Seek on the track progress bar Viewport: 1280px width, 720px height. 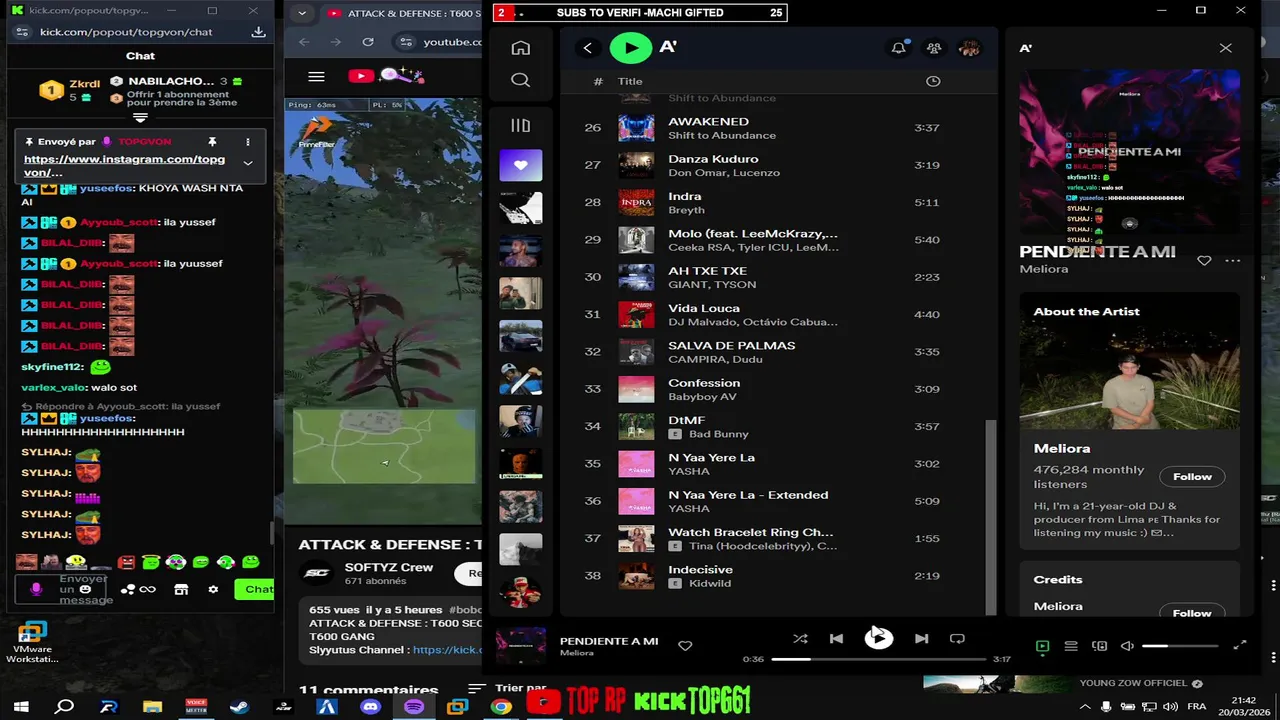pyautogui.click(x=878, y=659)
